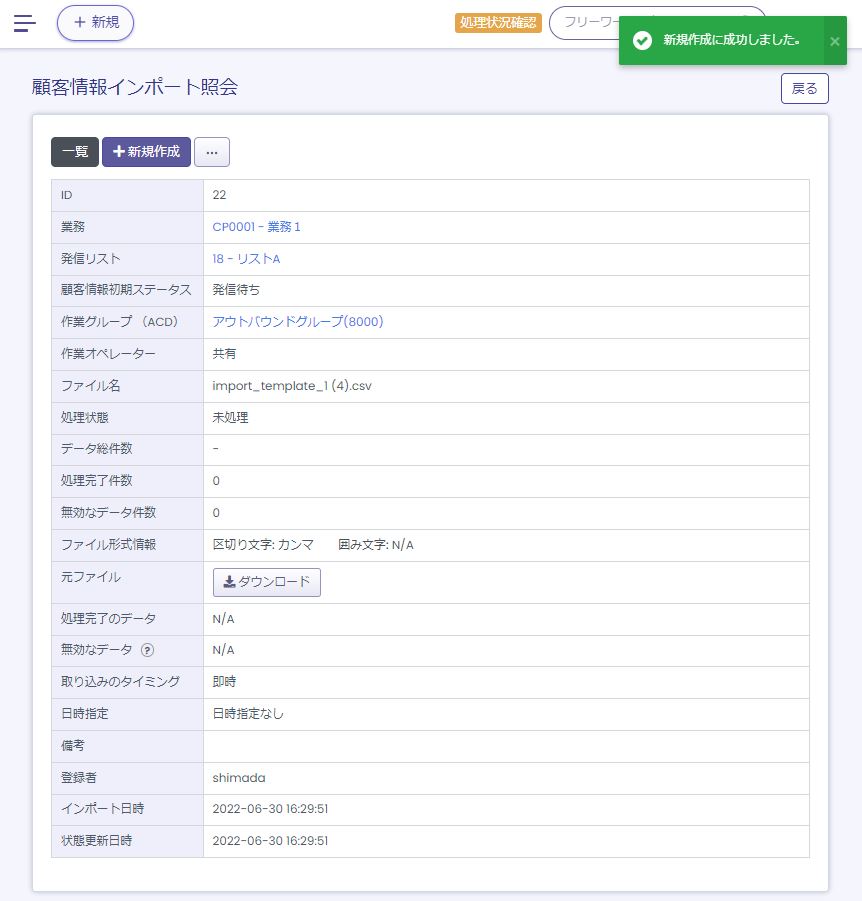Image resolution: width=862 pixels, height=901 pixels.
Task: Click the インポート日時 timestamp value
Action: (271, 809)
